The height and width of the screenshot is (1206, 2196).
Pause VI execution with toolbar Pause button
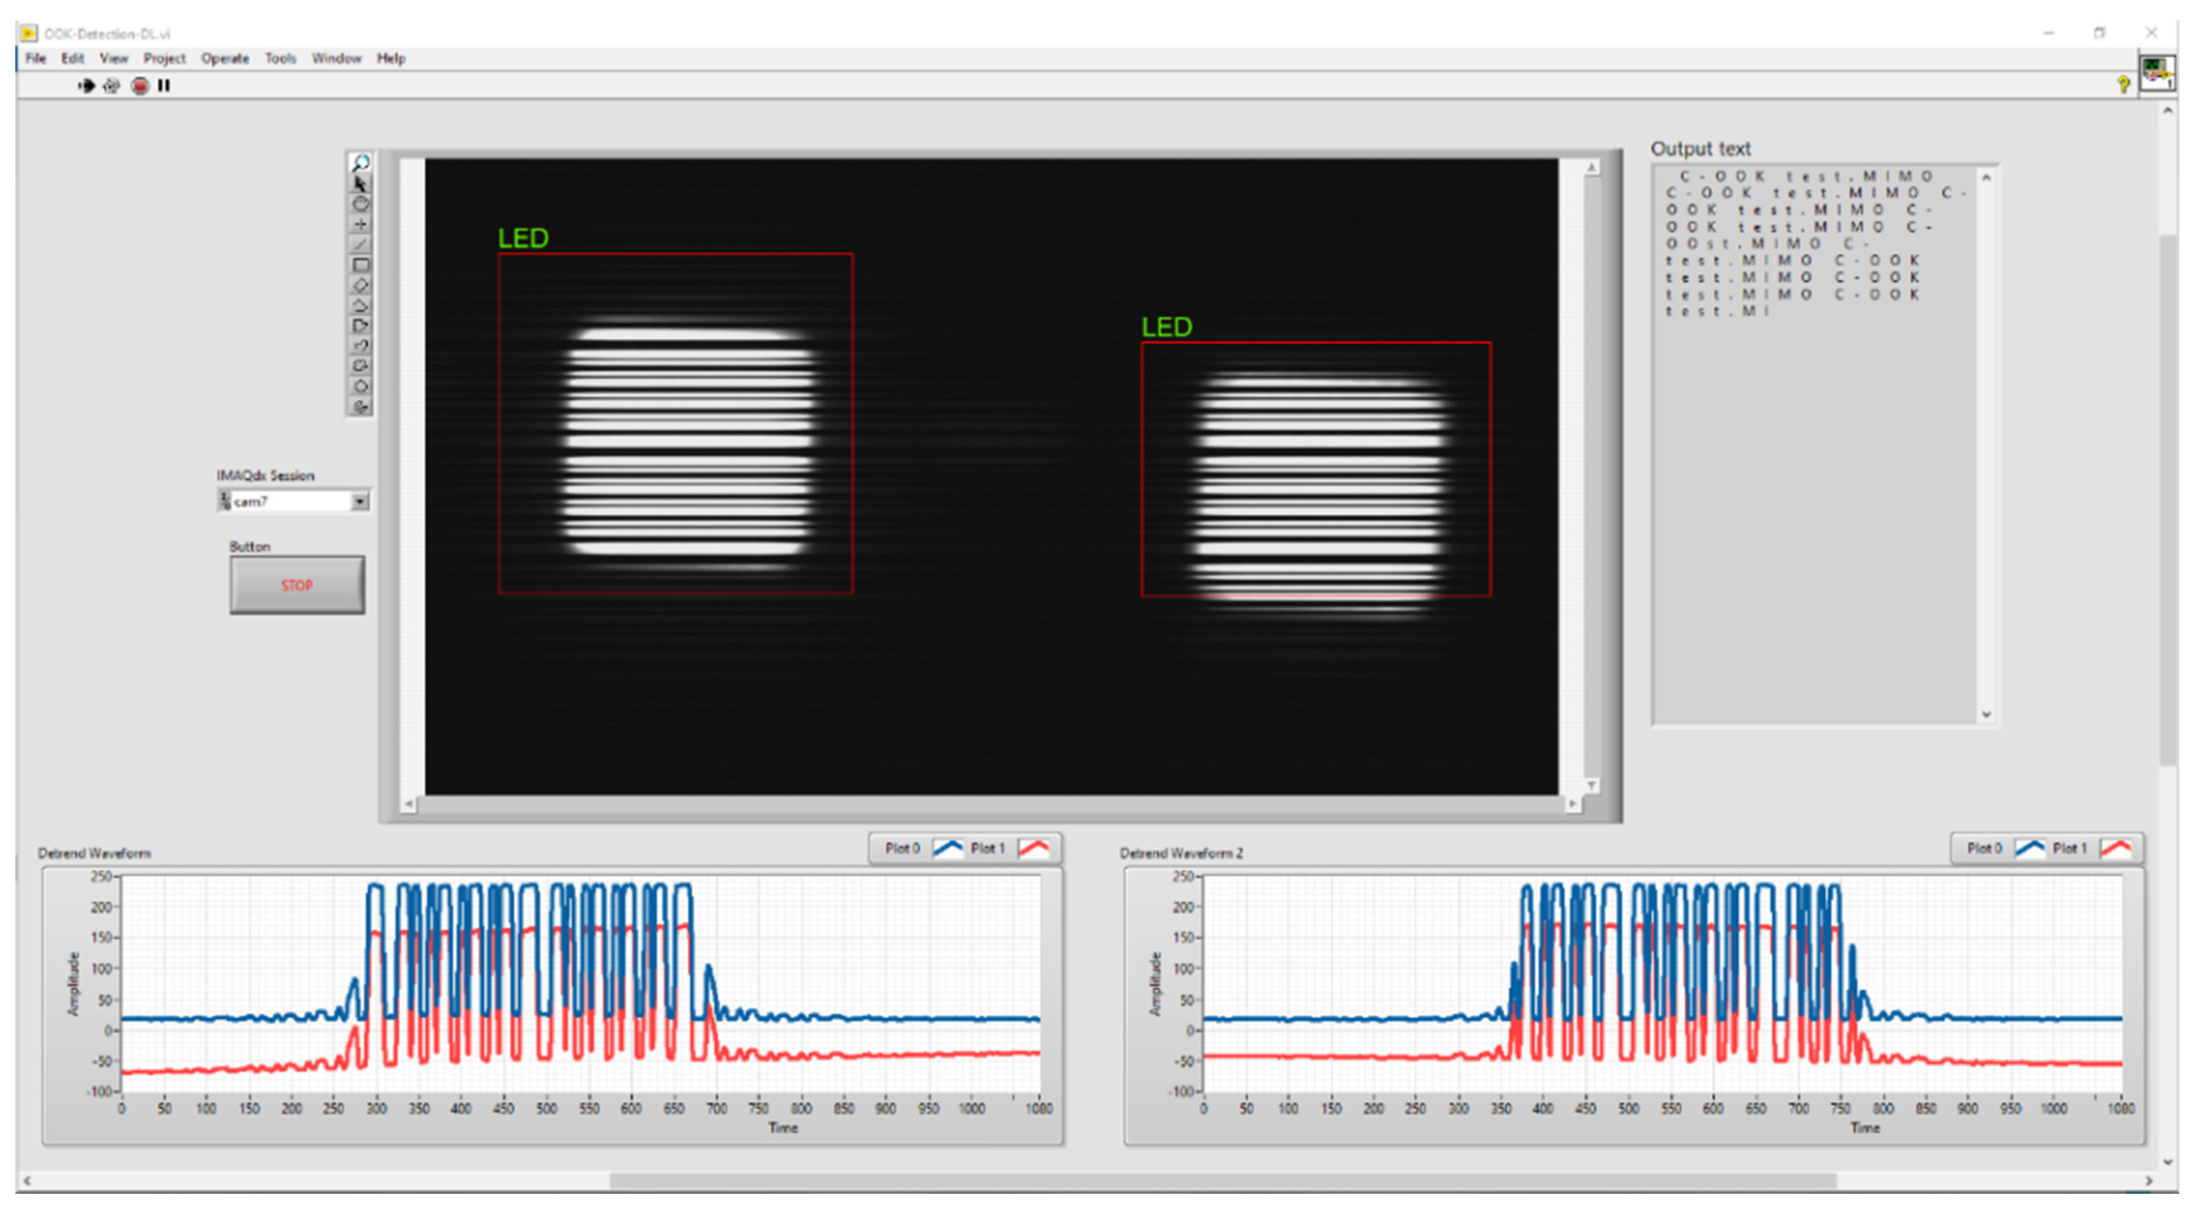pos(164,86)
